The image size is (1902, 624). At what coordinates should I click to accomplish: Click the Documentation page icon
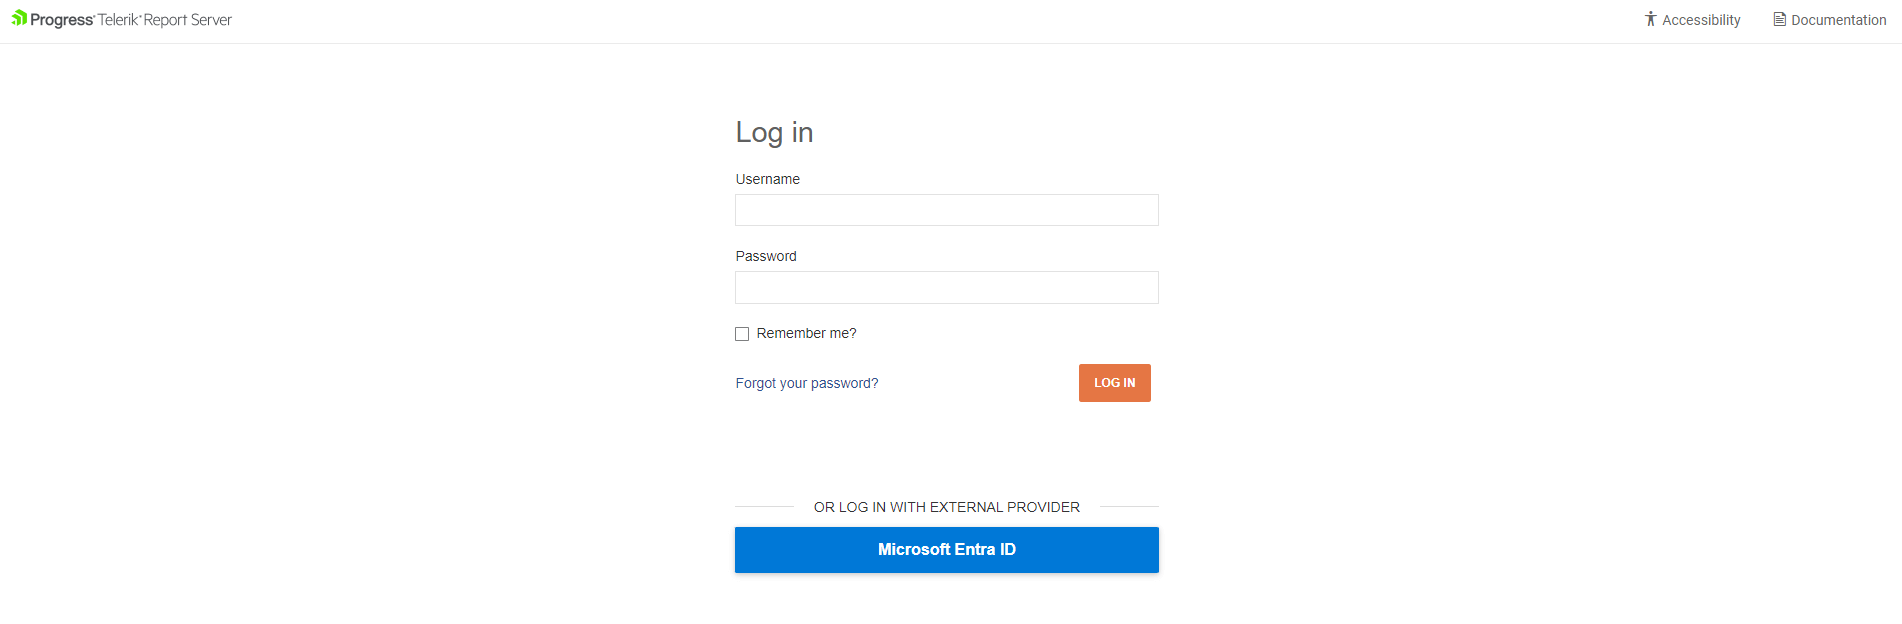(x=1779, y=18)
